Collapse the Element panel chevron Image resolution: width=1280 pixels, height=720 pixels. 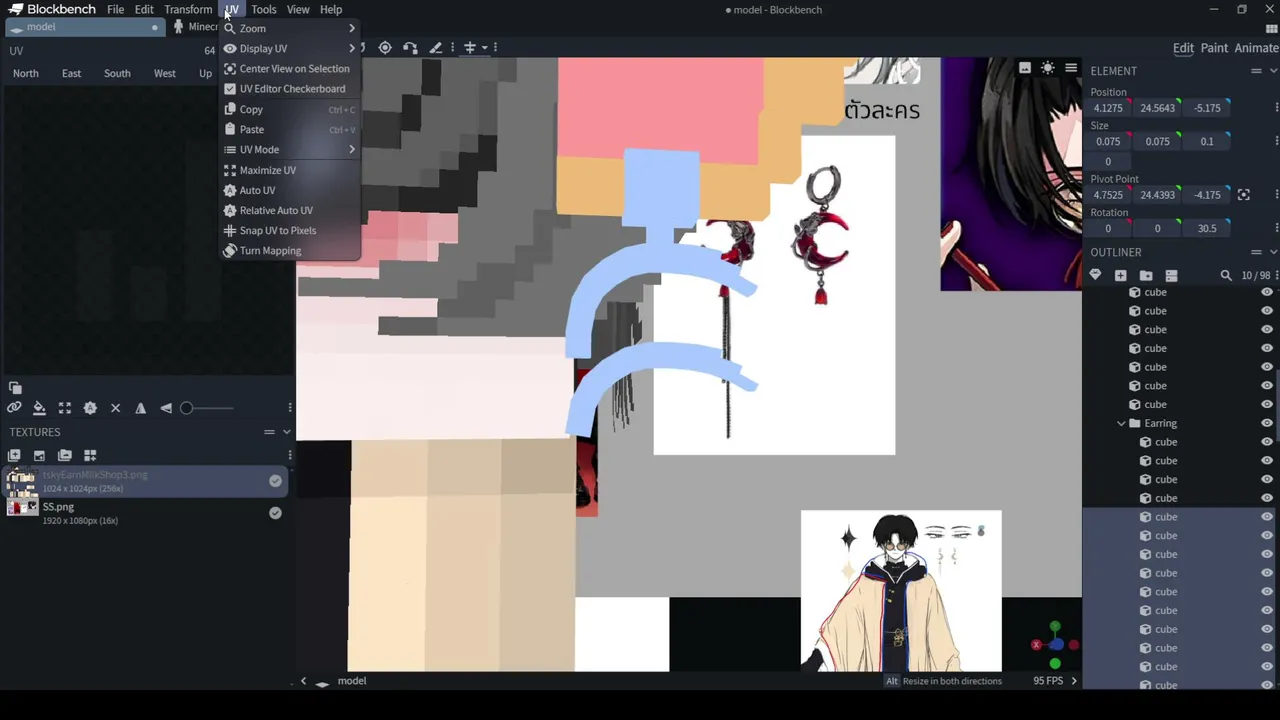tap(1273, 71)
